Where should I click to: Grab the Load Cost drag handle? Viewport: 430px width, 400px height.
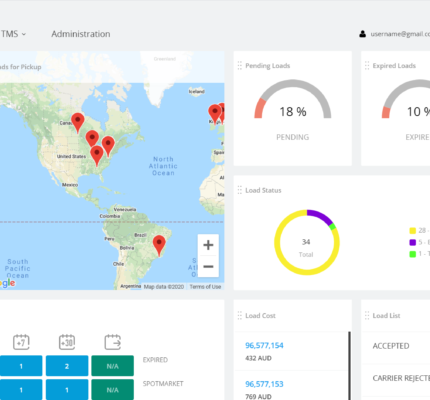pyautogui.click(x=239, y=316)
